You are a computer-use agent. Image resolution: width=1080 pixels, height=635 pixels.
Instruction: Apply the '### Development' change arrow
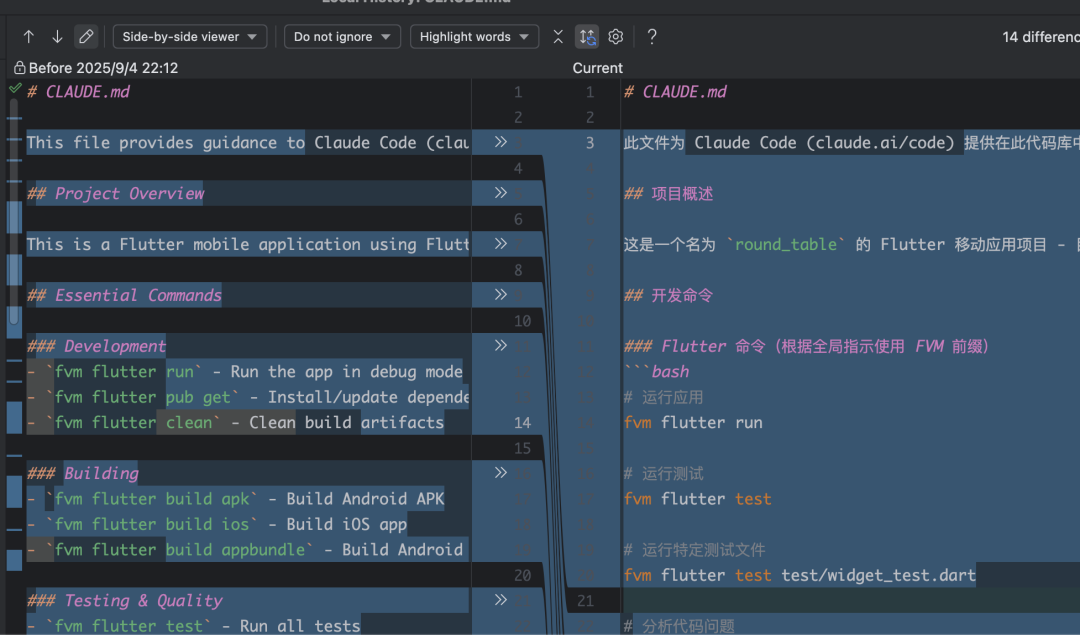tap(501, 345)
